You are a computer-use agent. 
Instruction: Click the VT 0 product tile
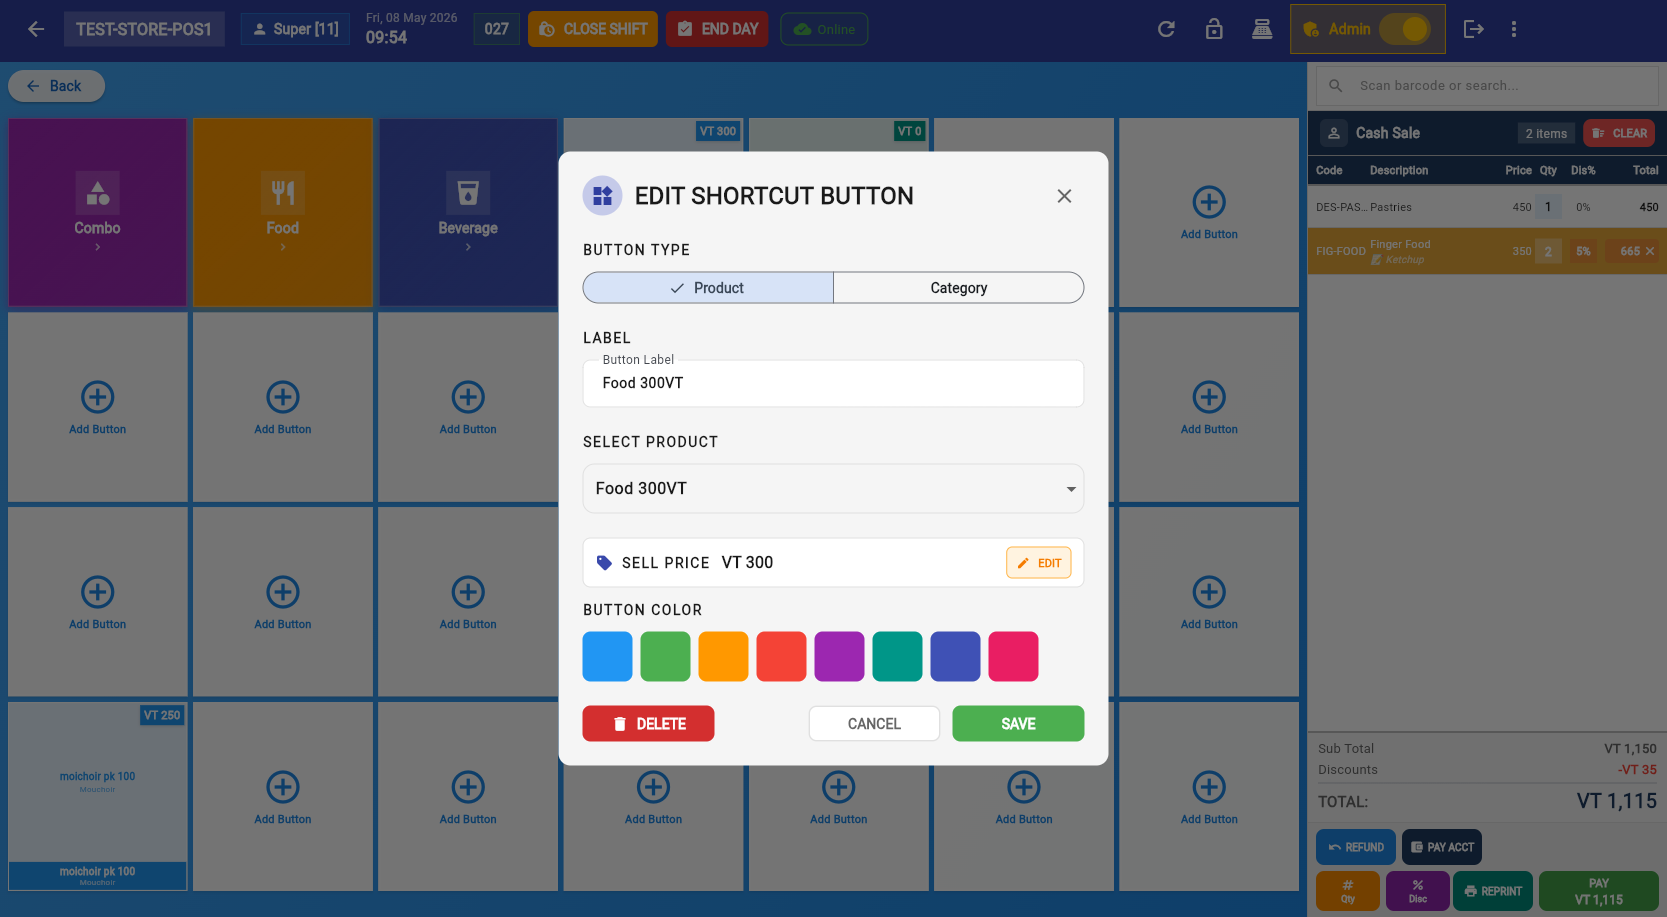(838, 135)
